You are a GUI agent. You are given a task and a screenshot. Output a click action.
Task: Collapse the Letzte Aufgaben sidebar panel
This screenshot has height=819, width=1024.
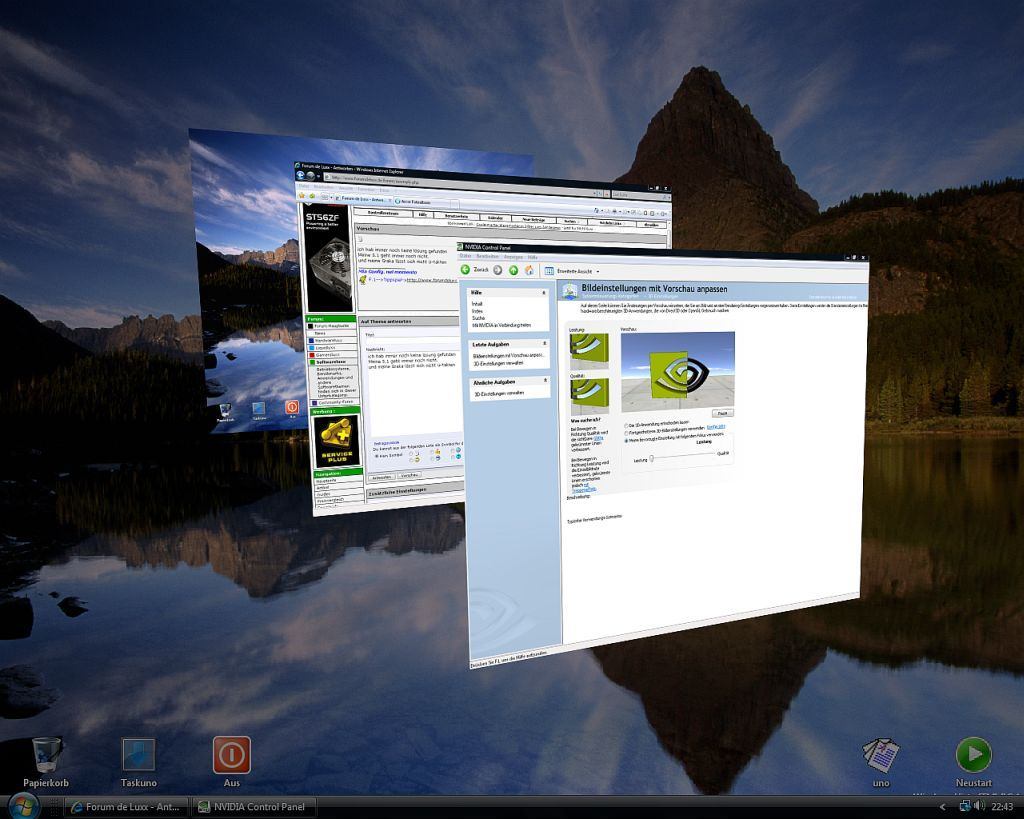[545, 344]
